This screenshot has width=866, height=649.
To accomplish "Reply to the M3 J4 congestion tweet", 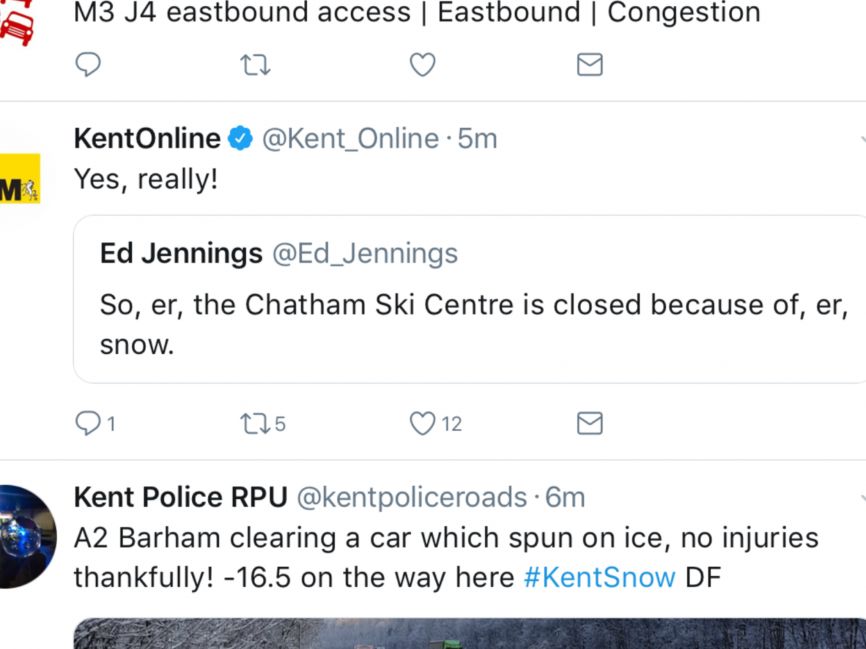I will [x=88, y=65].
